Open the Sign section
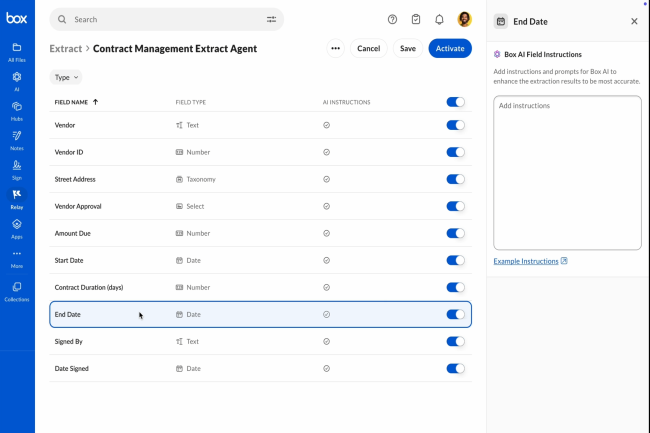This screenshot has height=433, width=650. pyautogui.click(x=17, y=168)
